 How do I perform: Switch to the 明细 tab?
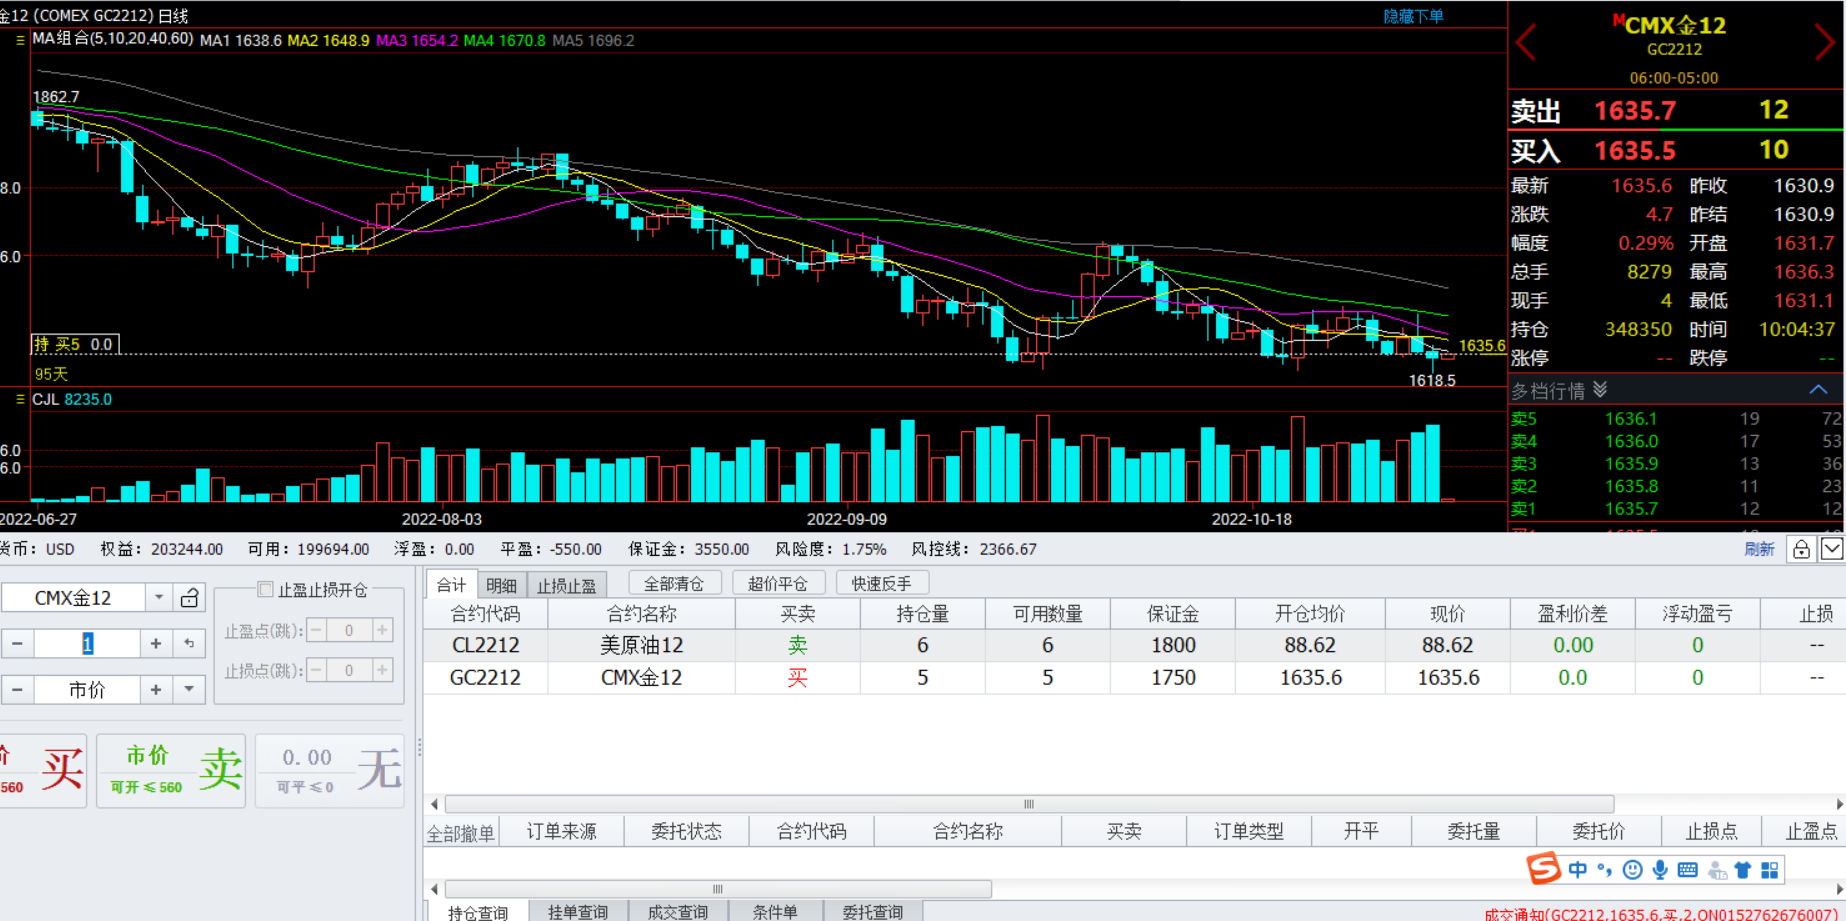(501, 585)
